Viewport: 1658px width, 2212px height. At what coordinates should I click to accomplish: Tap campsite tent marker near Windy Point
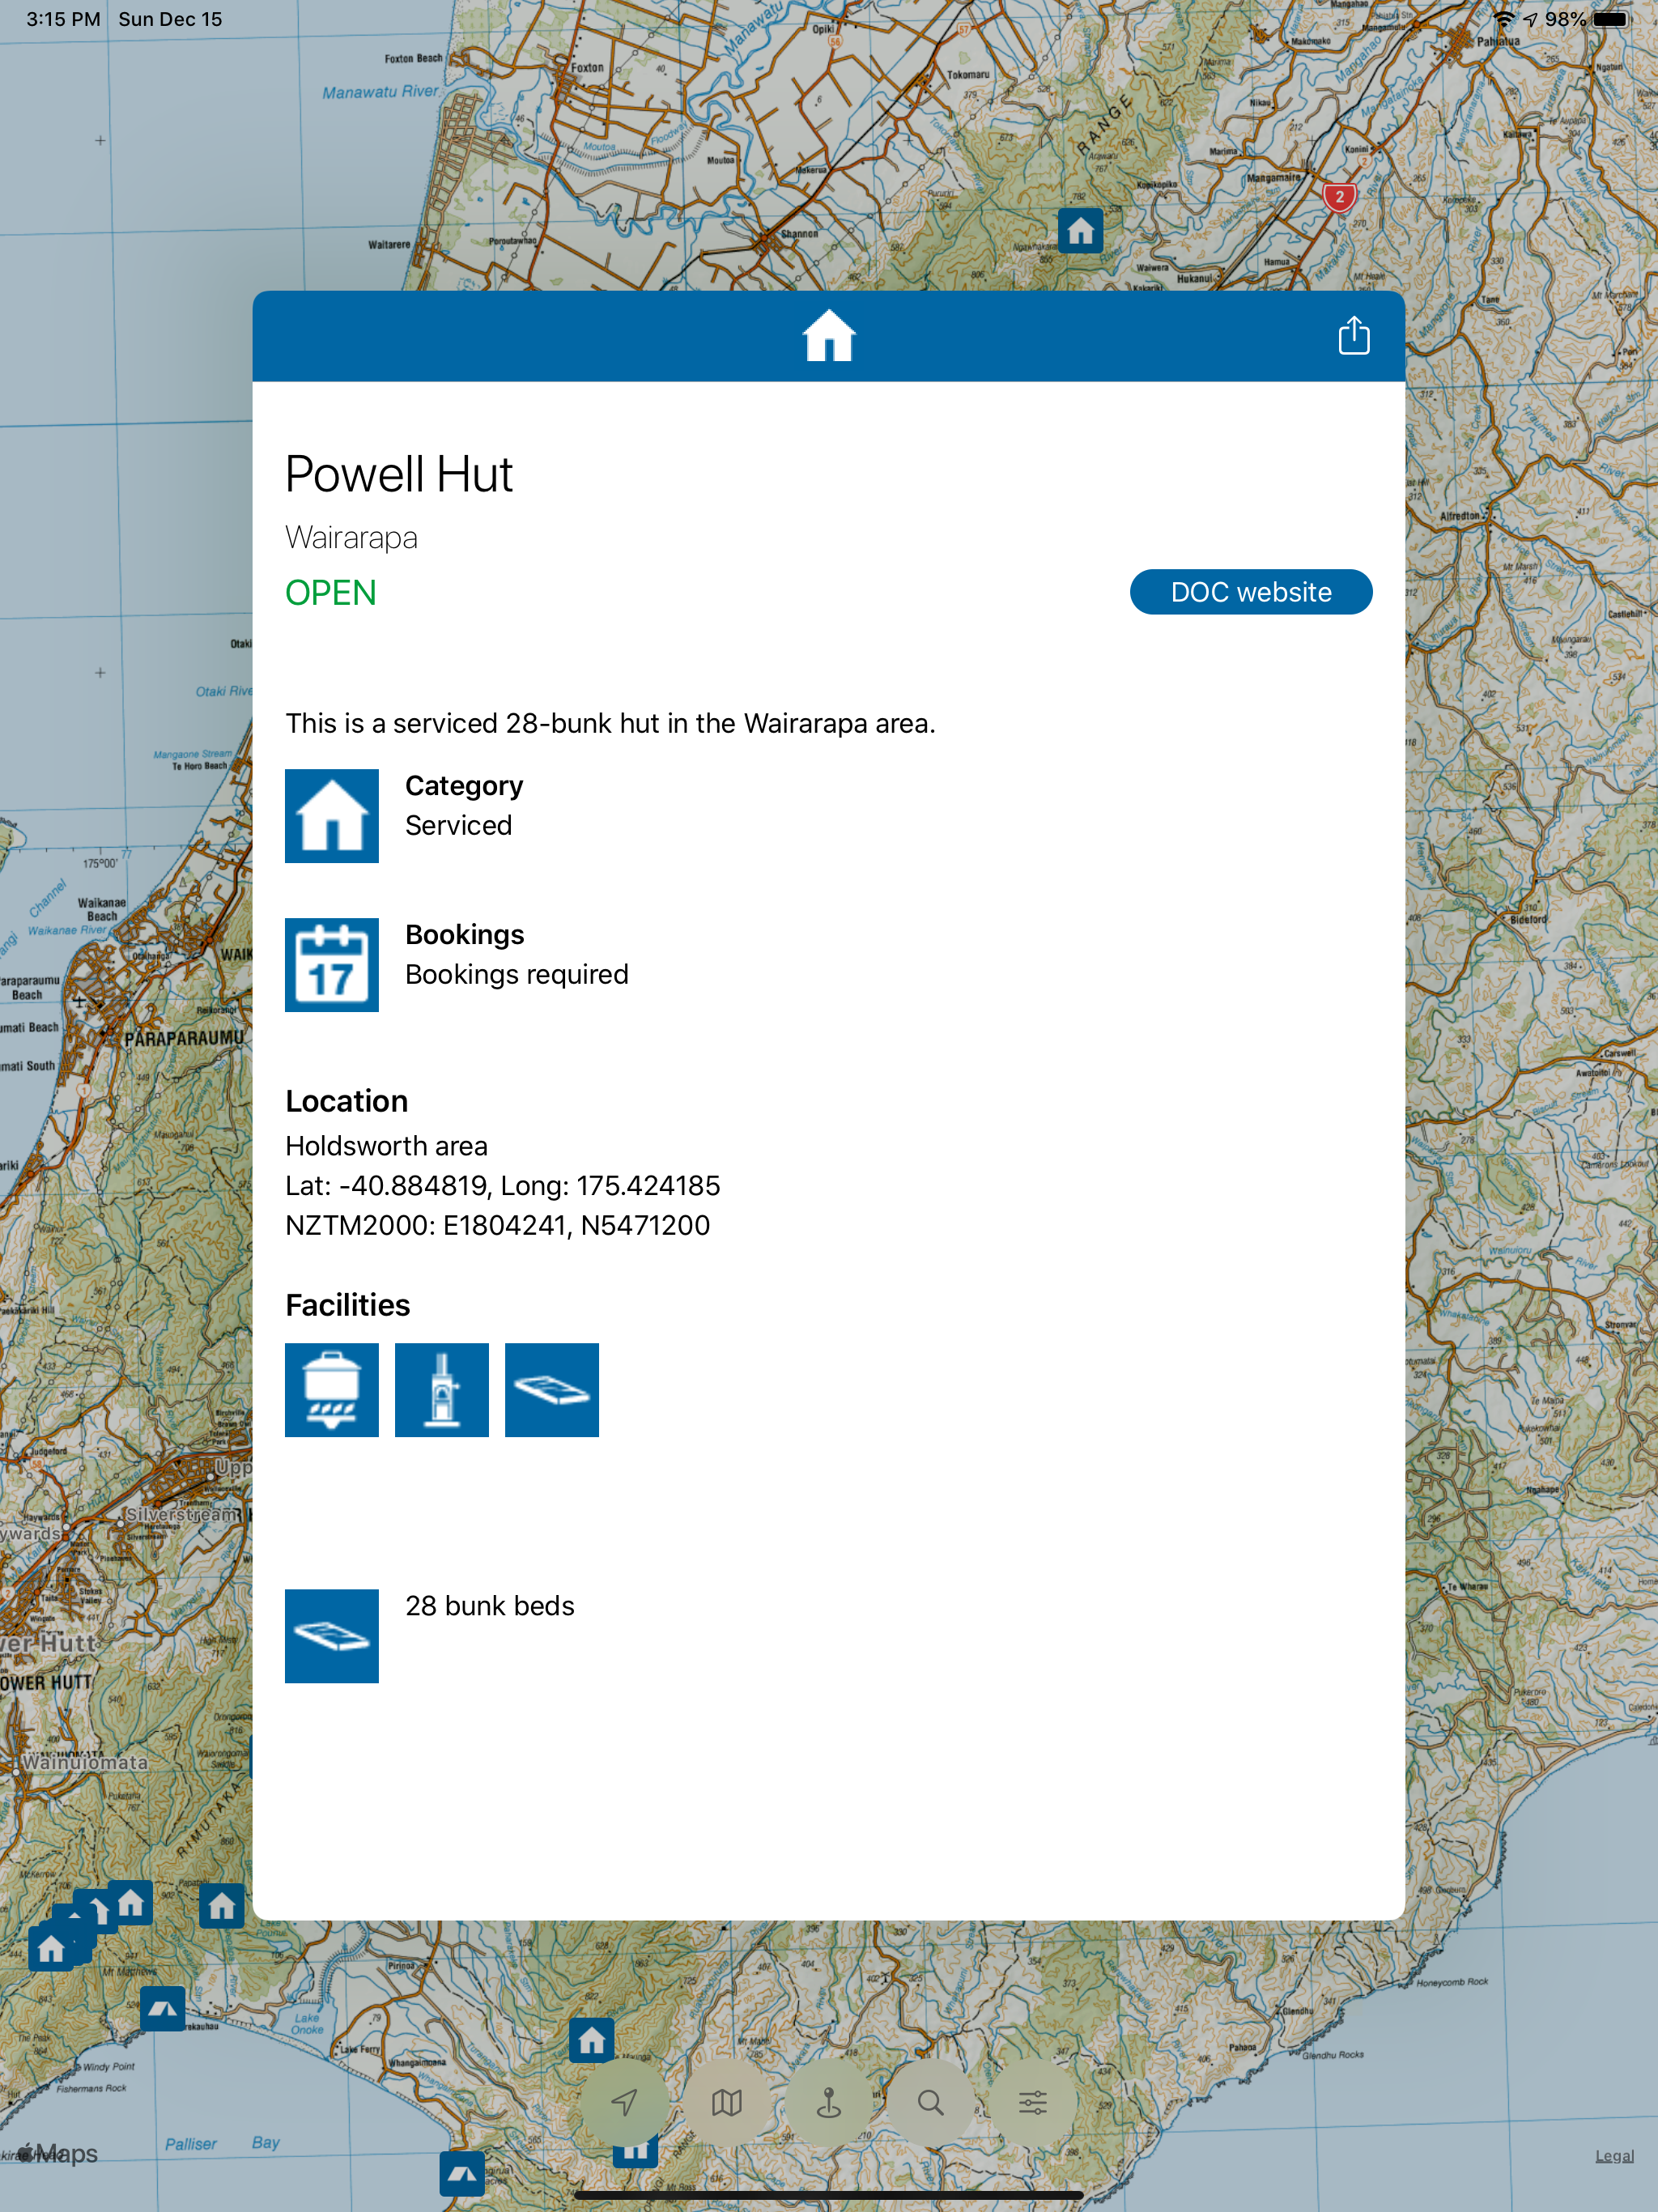click(162, 2008)
